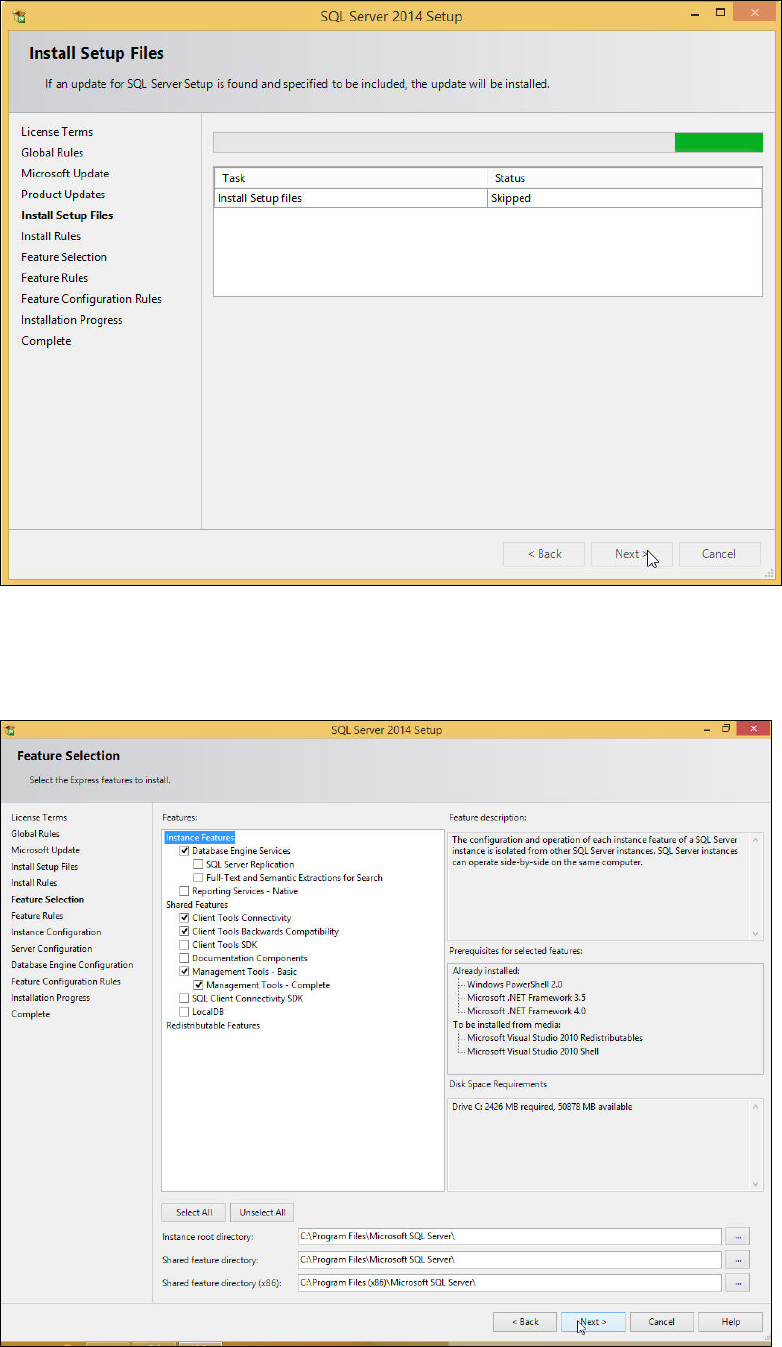This screenshot has width=782, height=1347.
Task: Click the Shared feature directory (x86) field
Action: tap(509, 1283)
